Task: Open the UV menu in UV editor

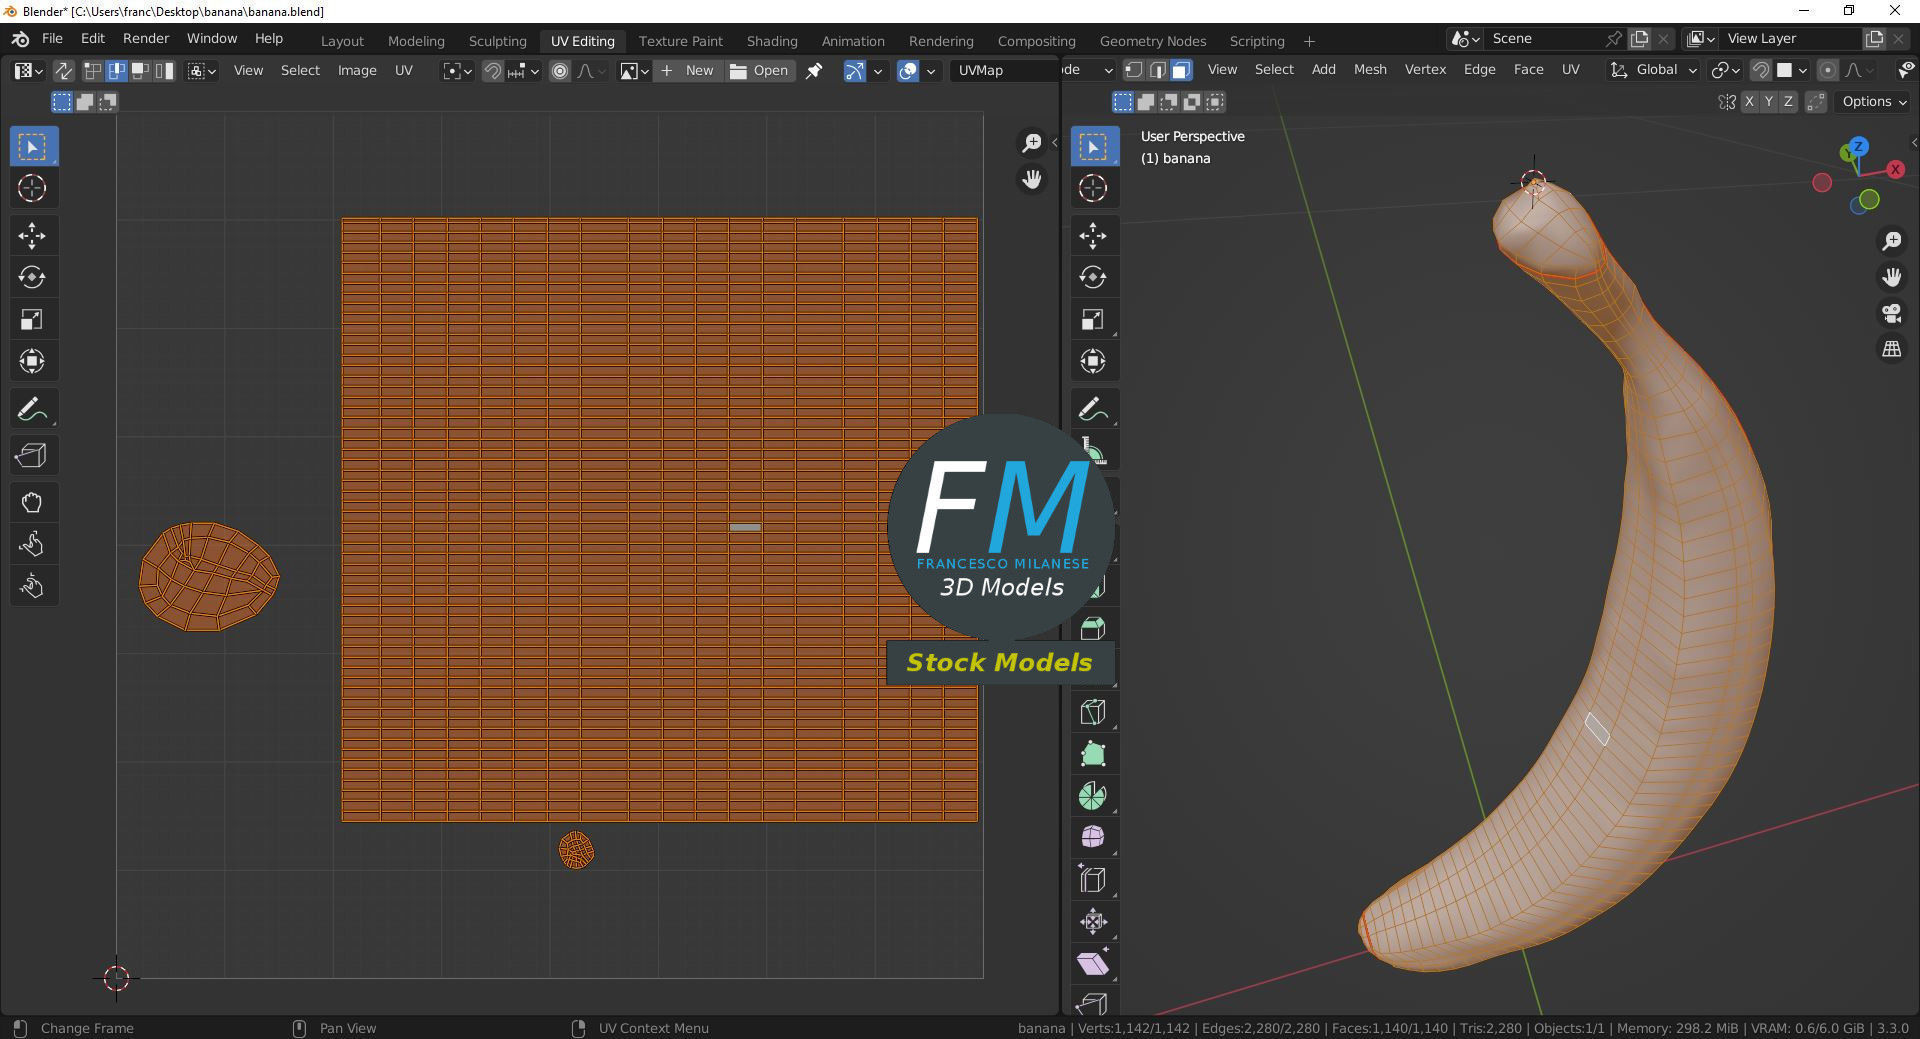Action: pos(404,71)
